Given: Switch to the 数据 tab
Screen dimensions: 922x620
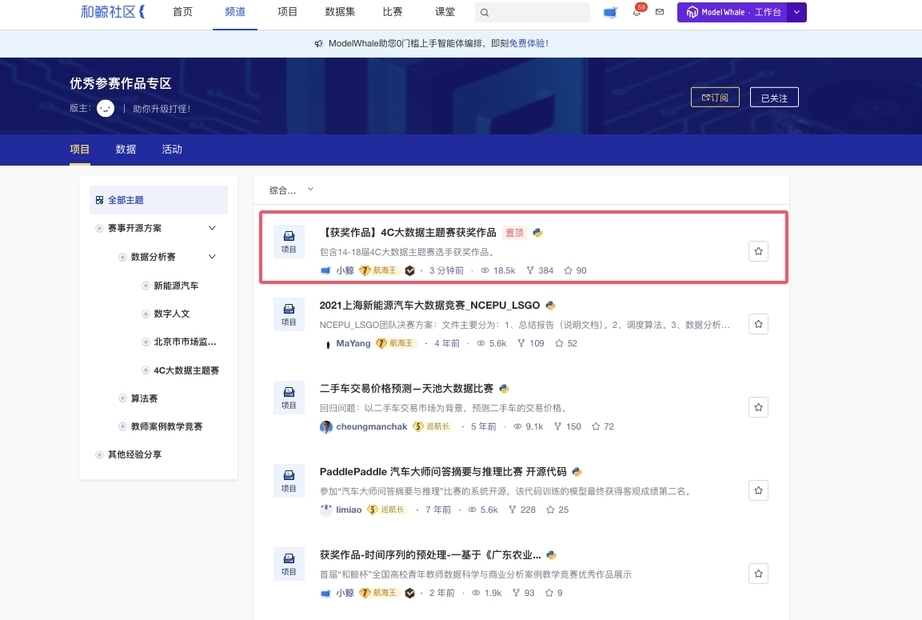Looking at the screenshot, I should pos(126,149).
